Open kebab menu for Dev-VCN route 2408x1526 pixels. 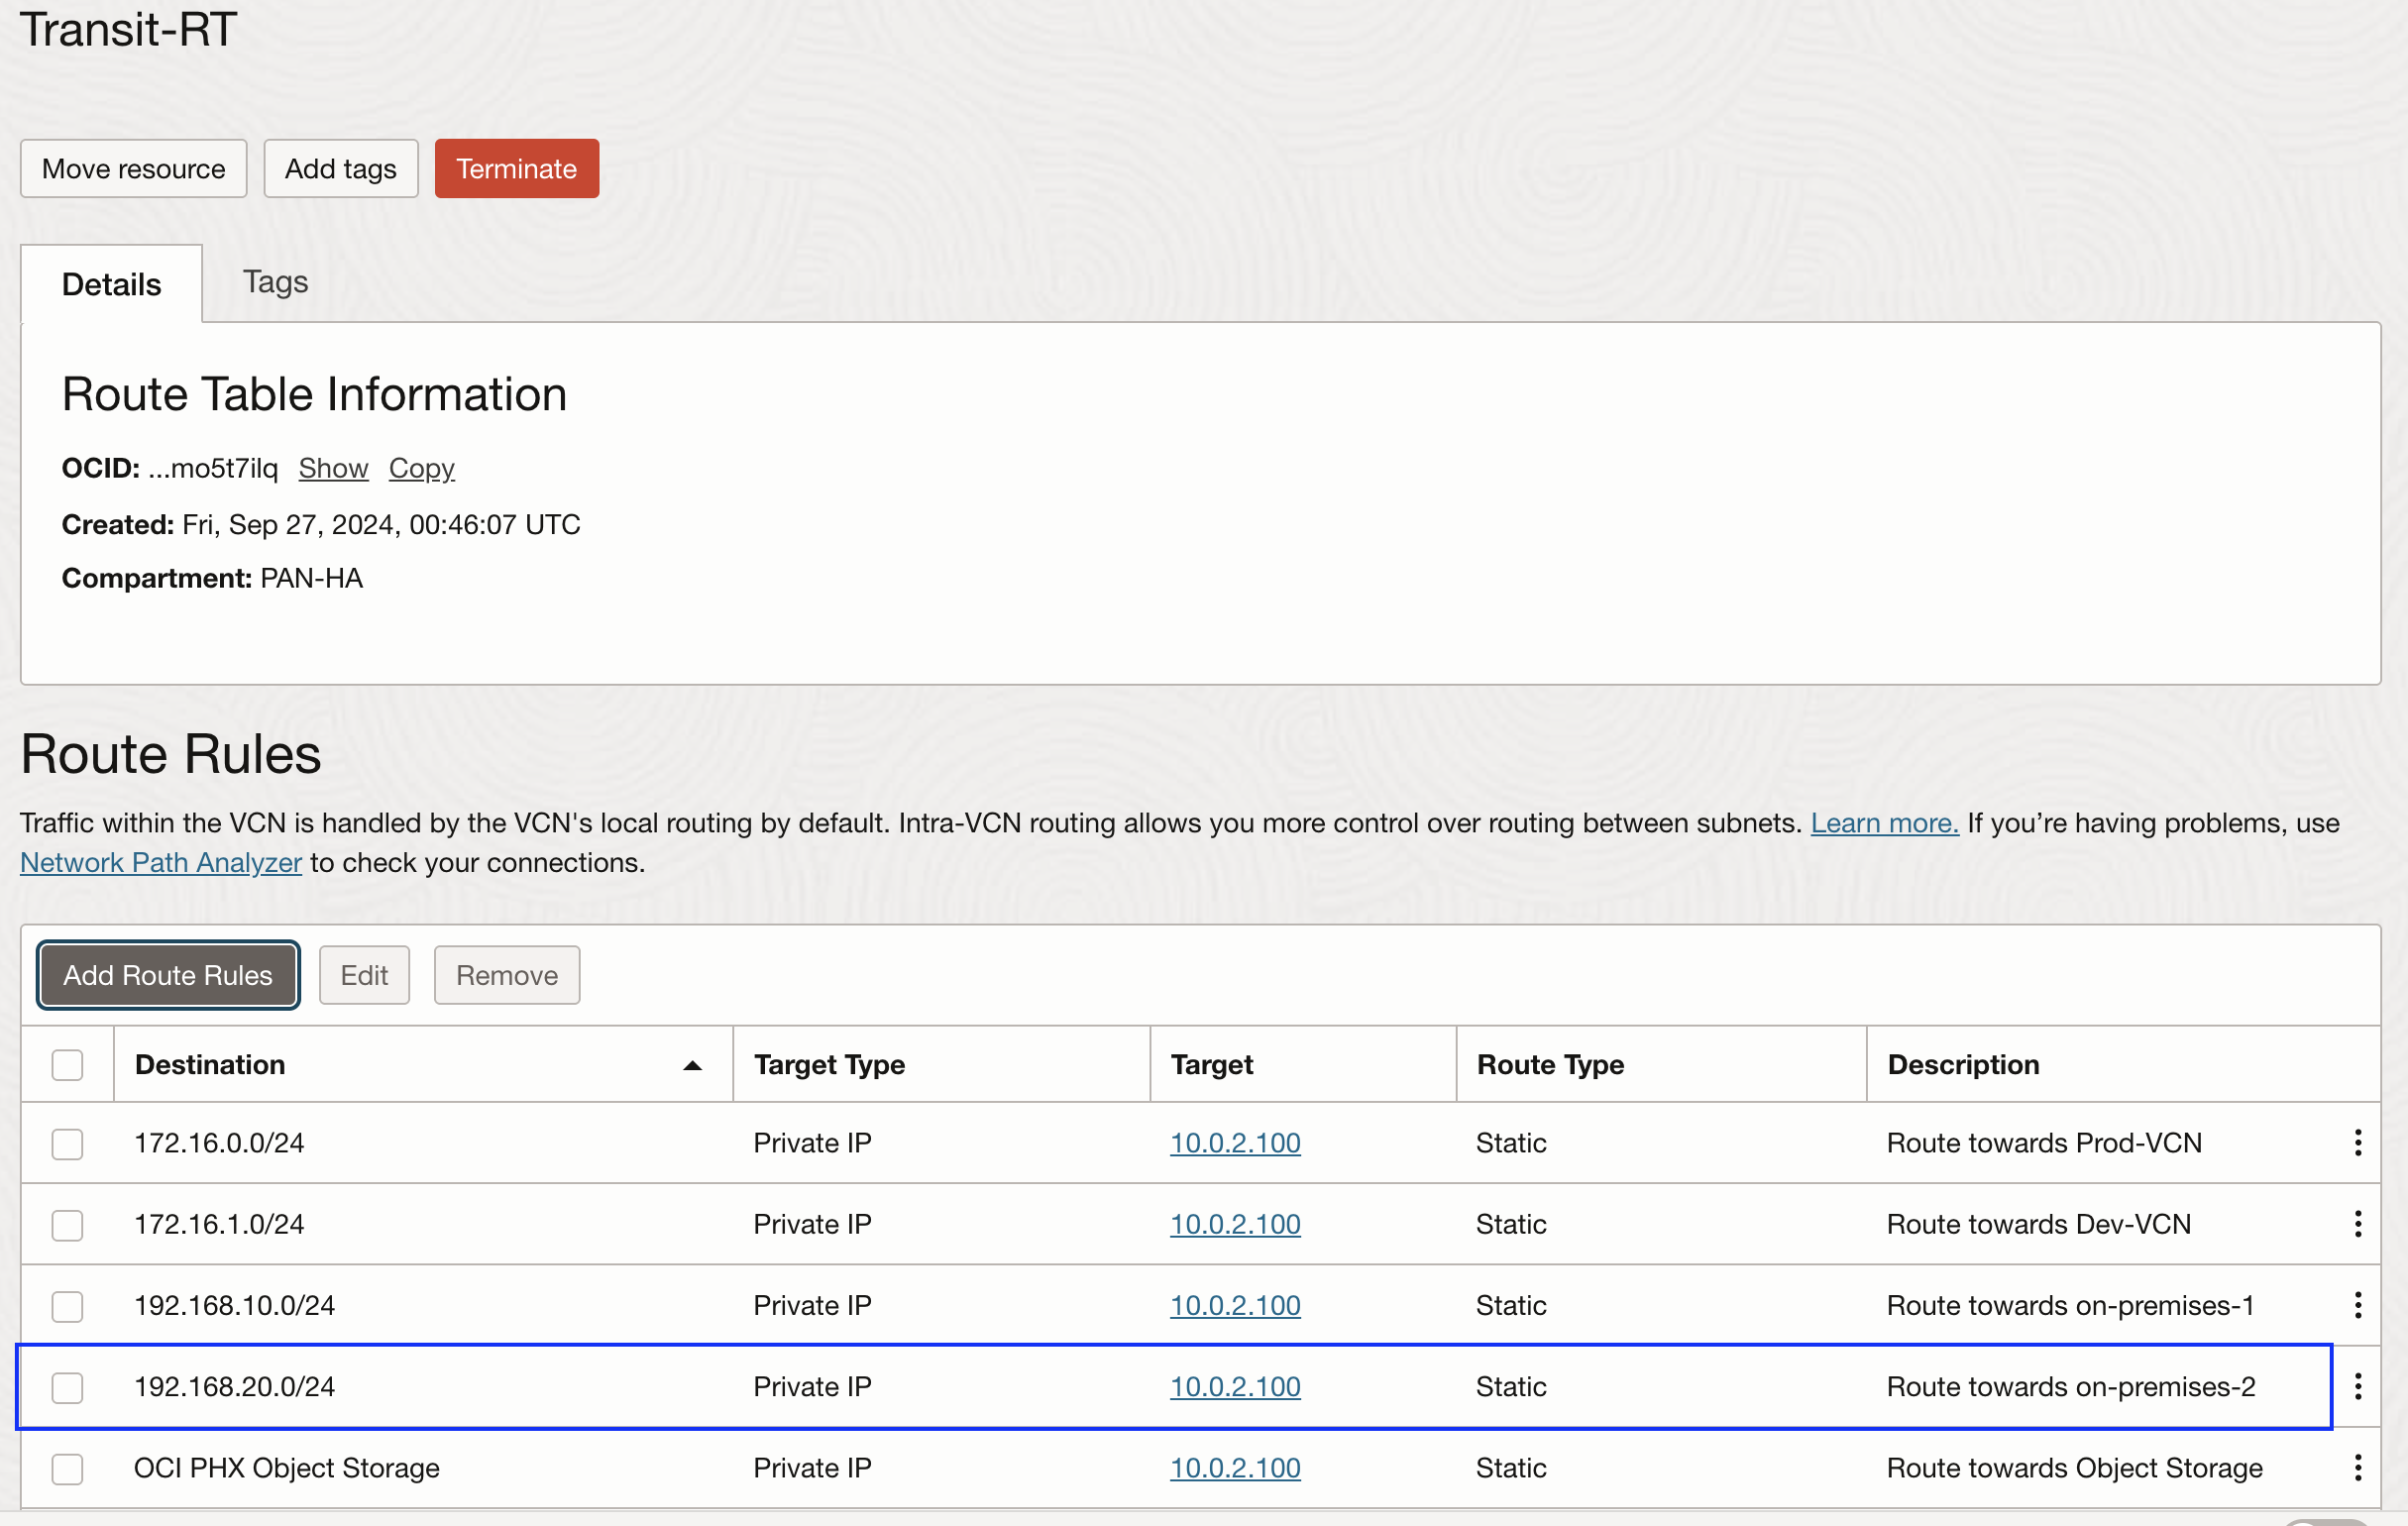click(x=2357, y=1223)
